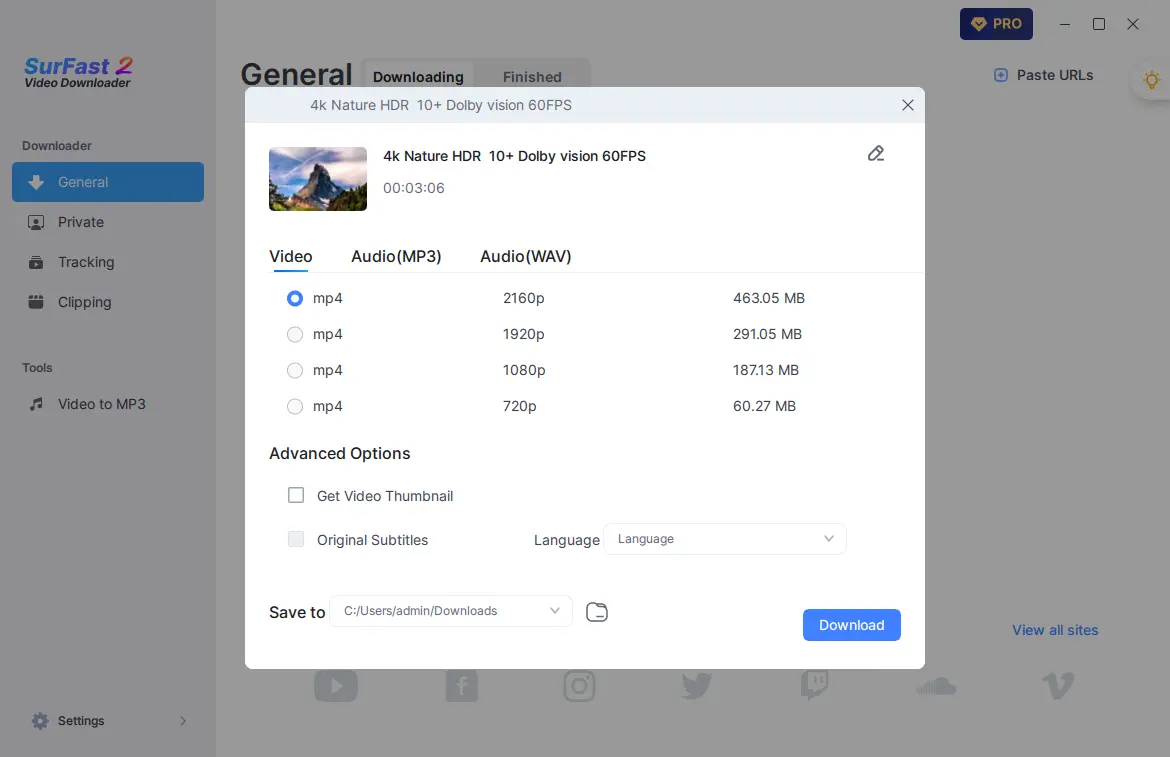Select the mp4 1920p radio button
The height and width of the screenshot is (757, 1170).
point(295,334)
